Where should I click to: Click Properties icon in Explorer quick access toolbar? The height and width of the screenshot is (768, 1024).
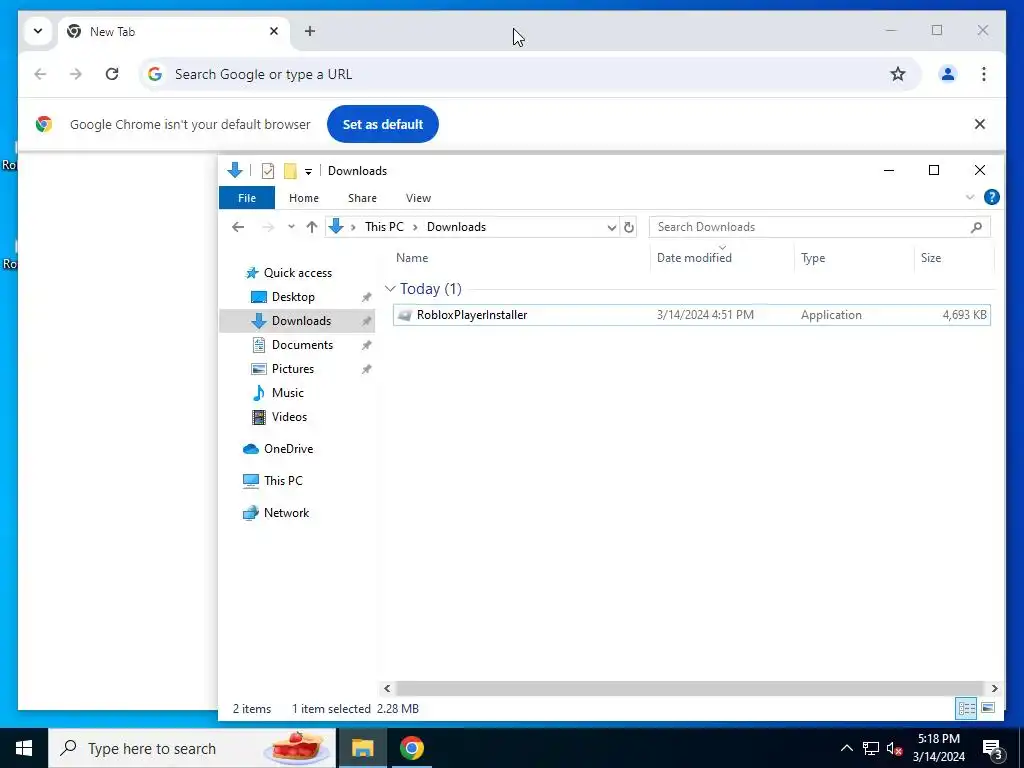(268, 171)
